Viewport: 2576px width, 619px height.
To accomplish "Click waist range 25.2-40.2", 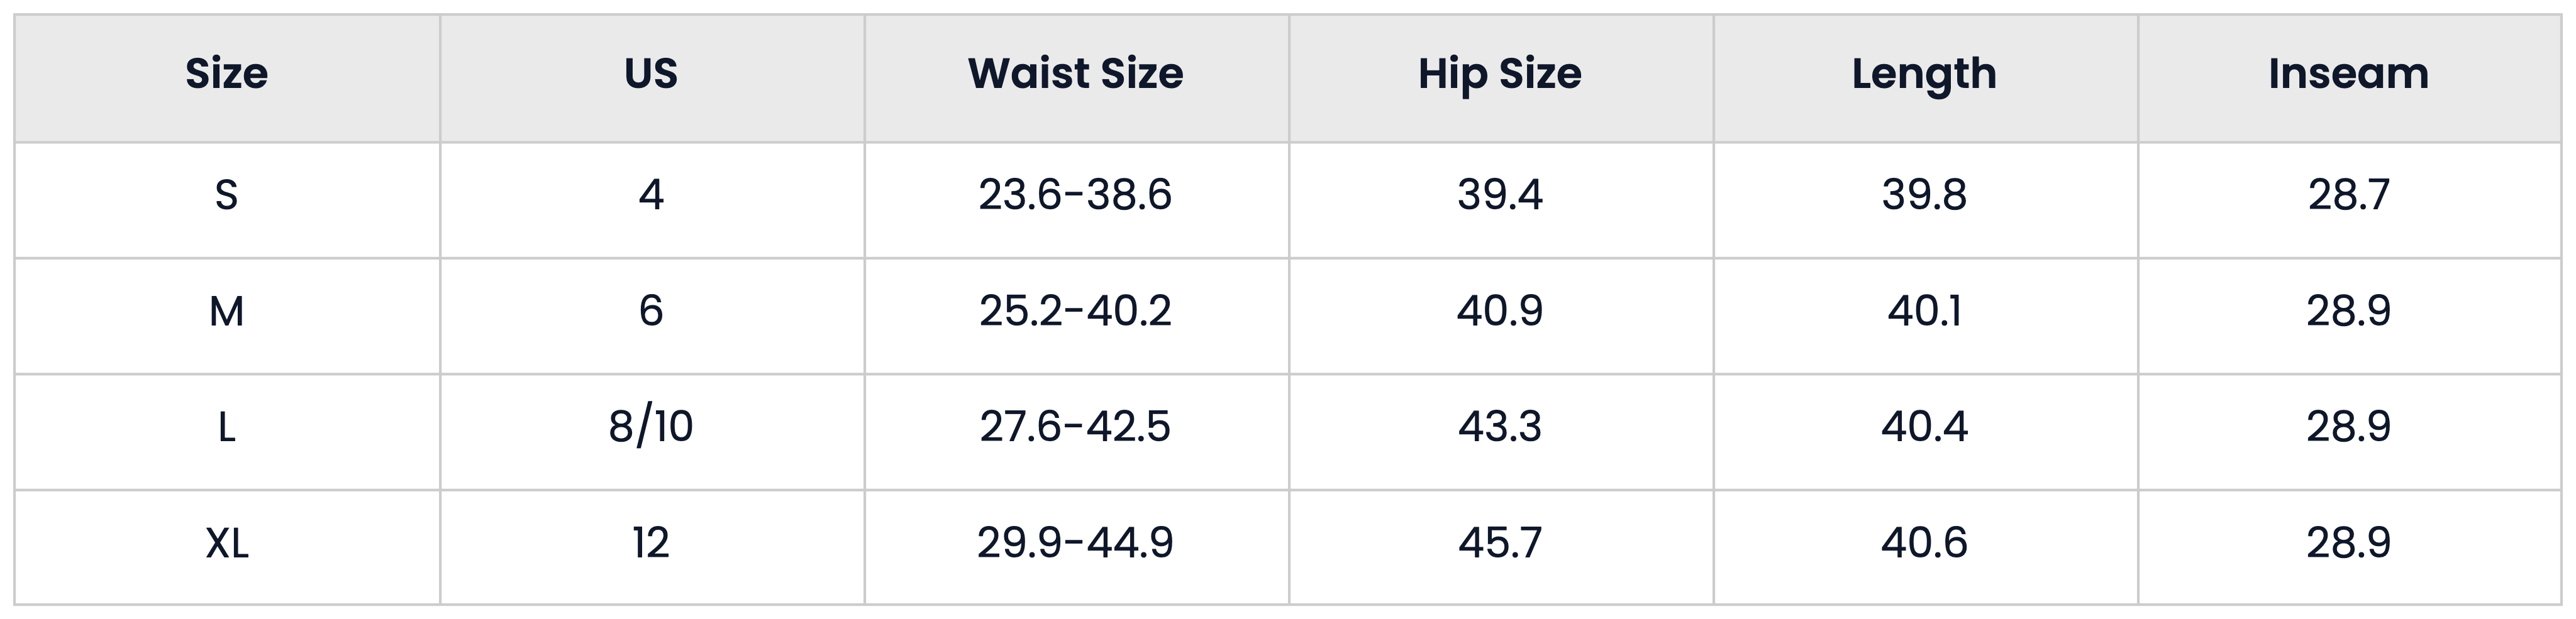I will (x=1077, y=316).
